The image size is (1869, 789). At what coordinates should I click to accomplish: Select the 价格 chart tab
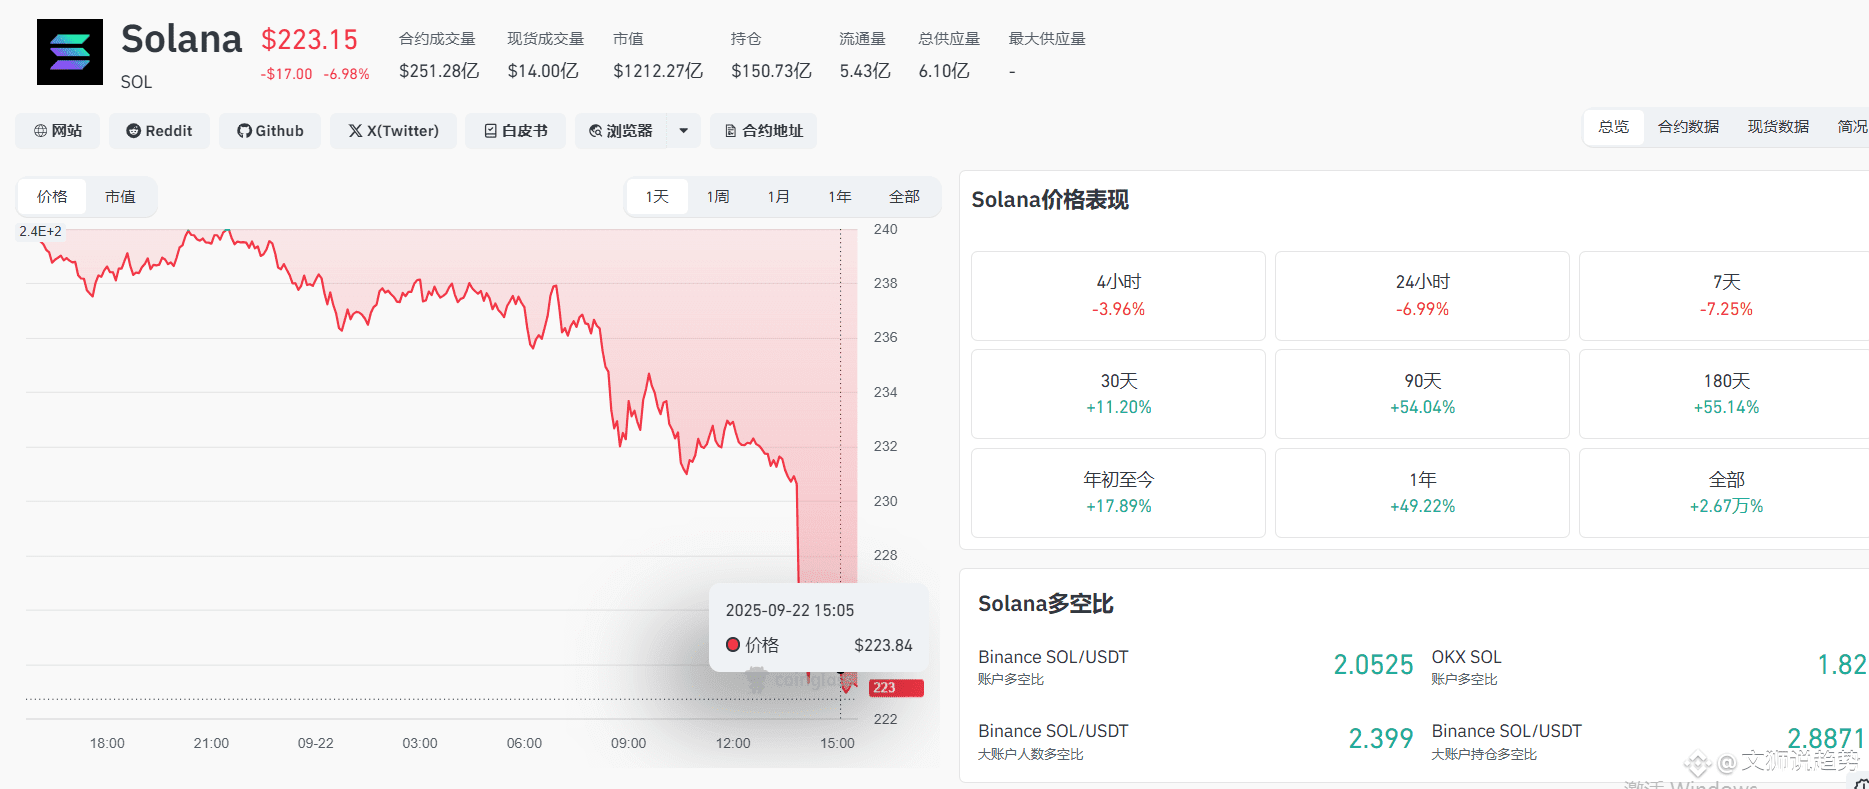[x=52, y=197]
